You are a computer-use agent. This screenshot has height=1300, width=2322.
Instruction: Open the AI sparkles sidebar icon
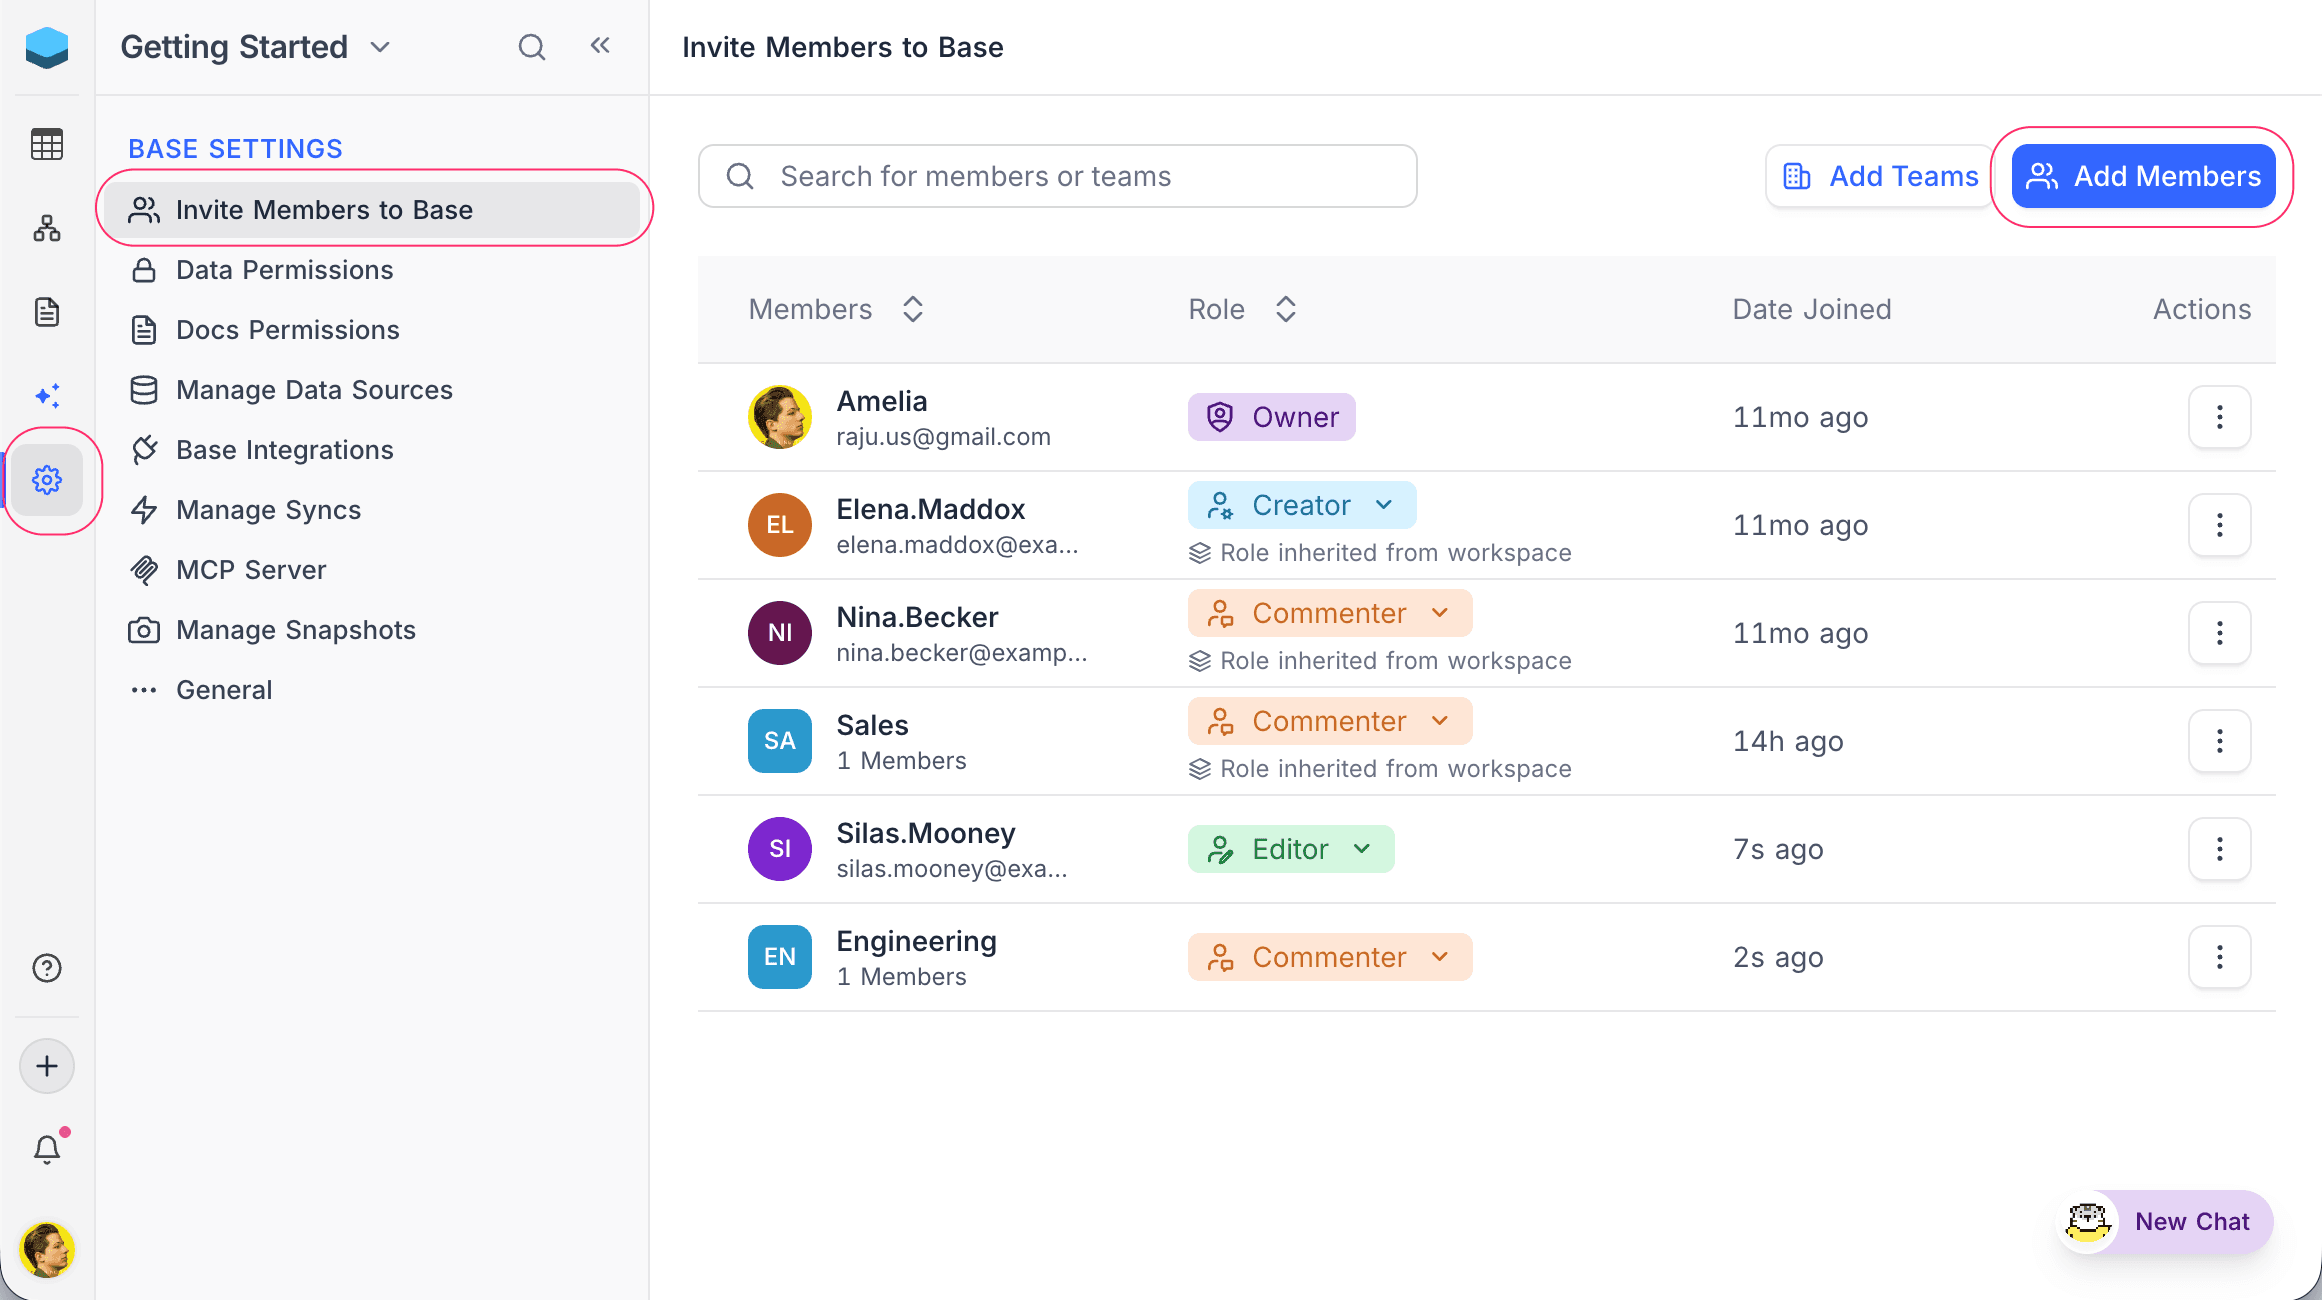click(47, 396)
